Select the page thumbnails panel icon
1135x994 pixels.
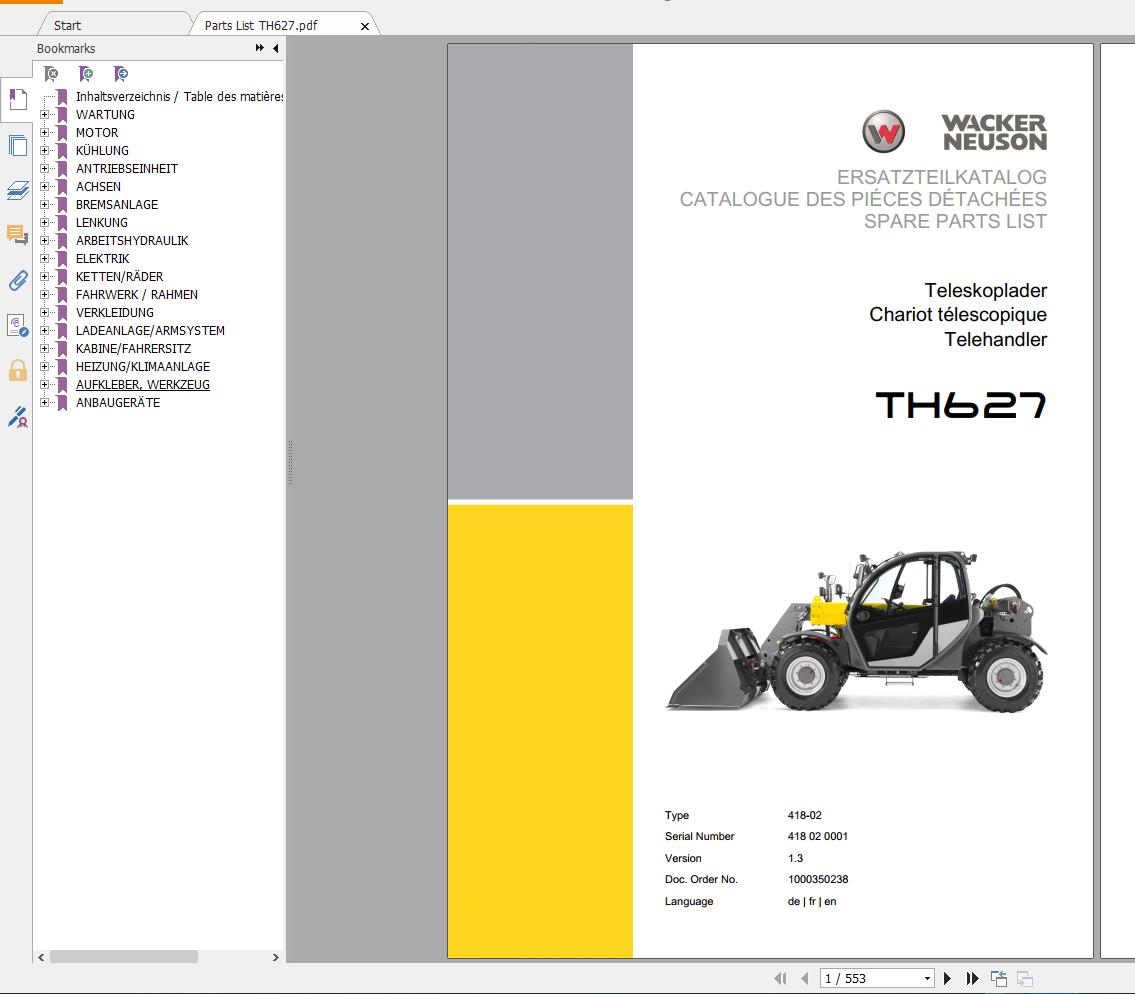pyautogui.click(x=17, y=145)
